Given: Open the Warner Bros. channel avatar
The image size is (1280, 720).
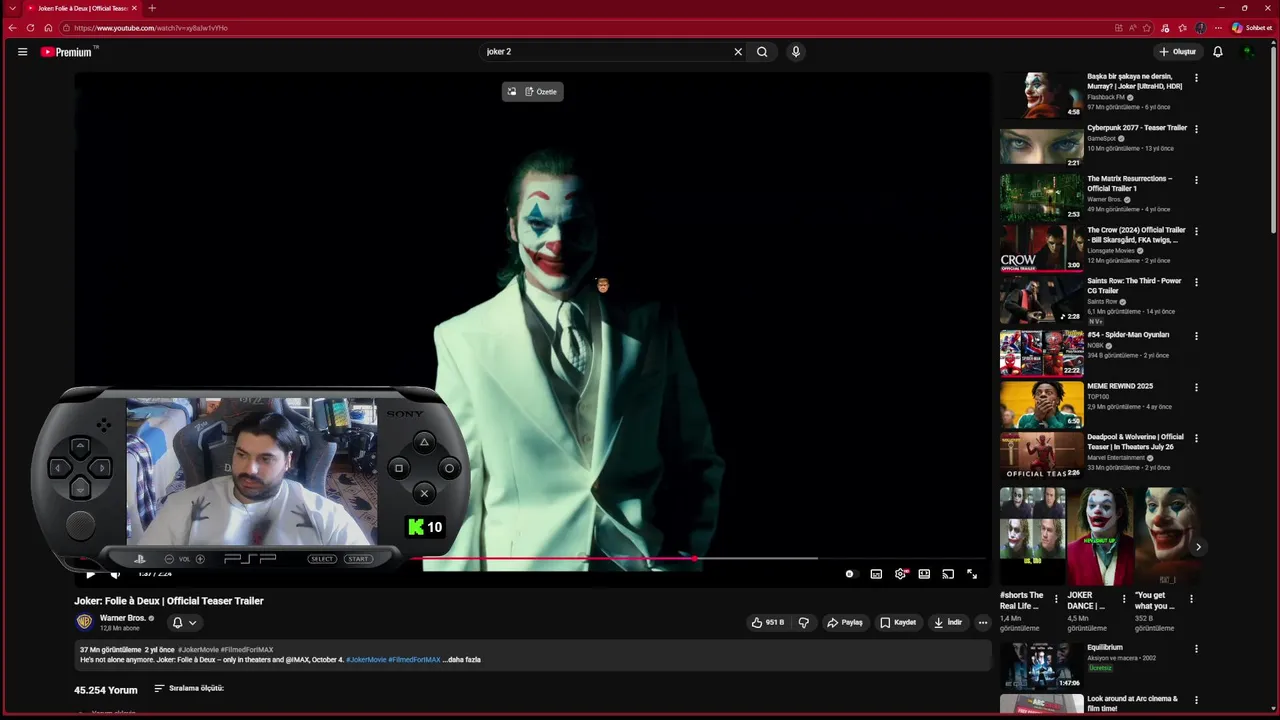Looking at the screenshot, I should (x=84, y=622).
